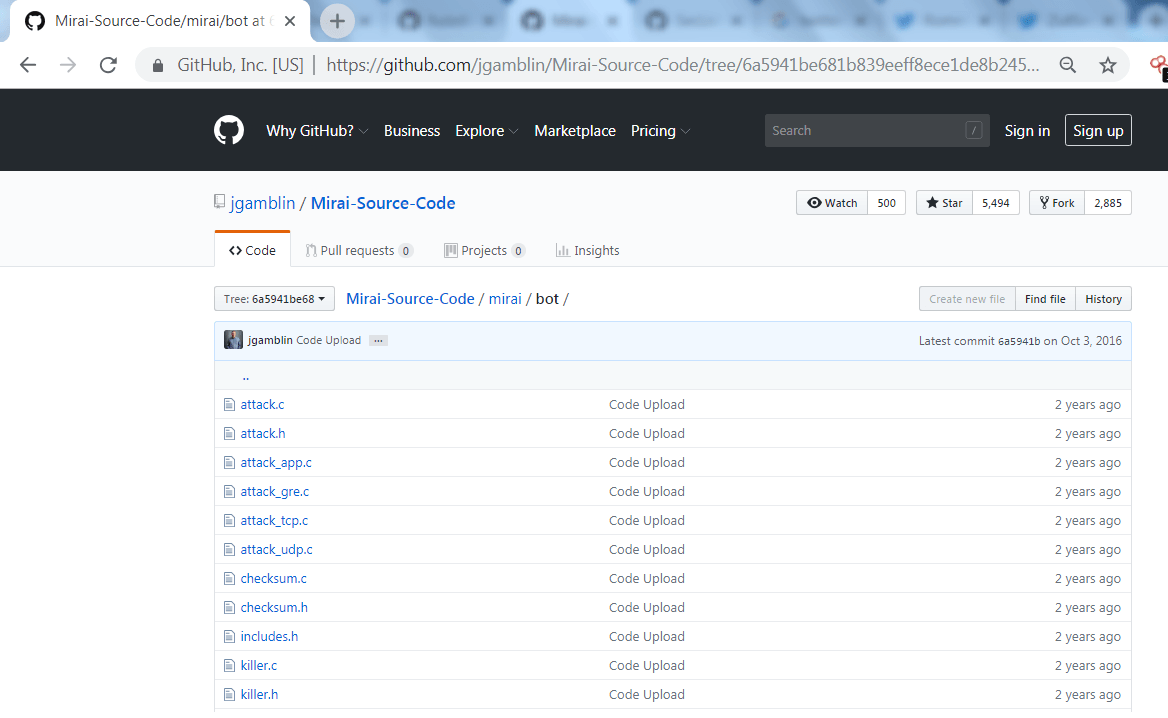Click the file icon beside attack.c
The width and height of the screenshot is (1168, 718).
[229, 404]
